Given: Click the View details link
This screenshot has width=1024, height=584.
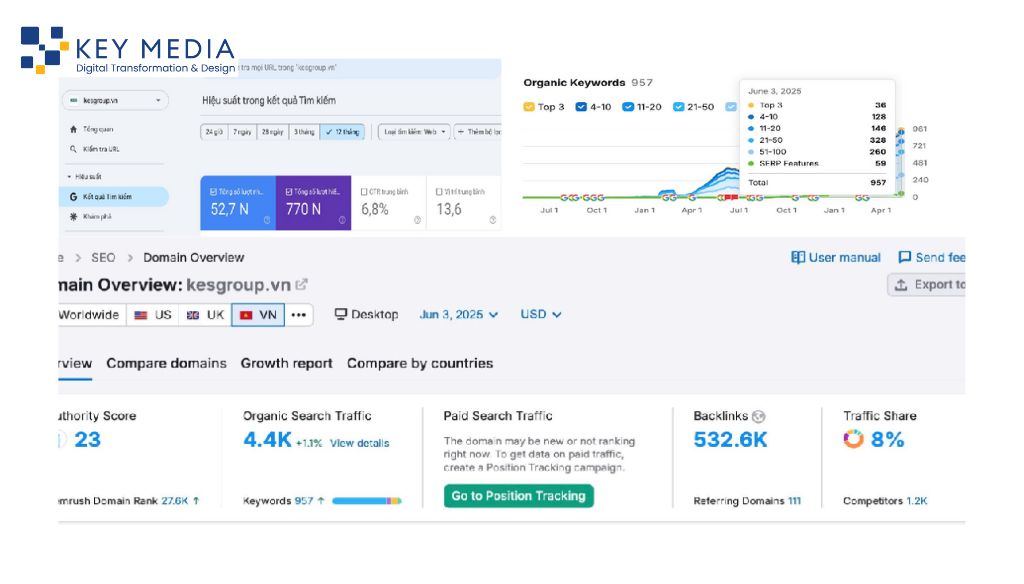Looking at the screenshot, I should [x=359, y=443].
